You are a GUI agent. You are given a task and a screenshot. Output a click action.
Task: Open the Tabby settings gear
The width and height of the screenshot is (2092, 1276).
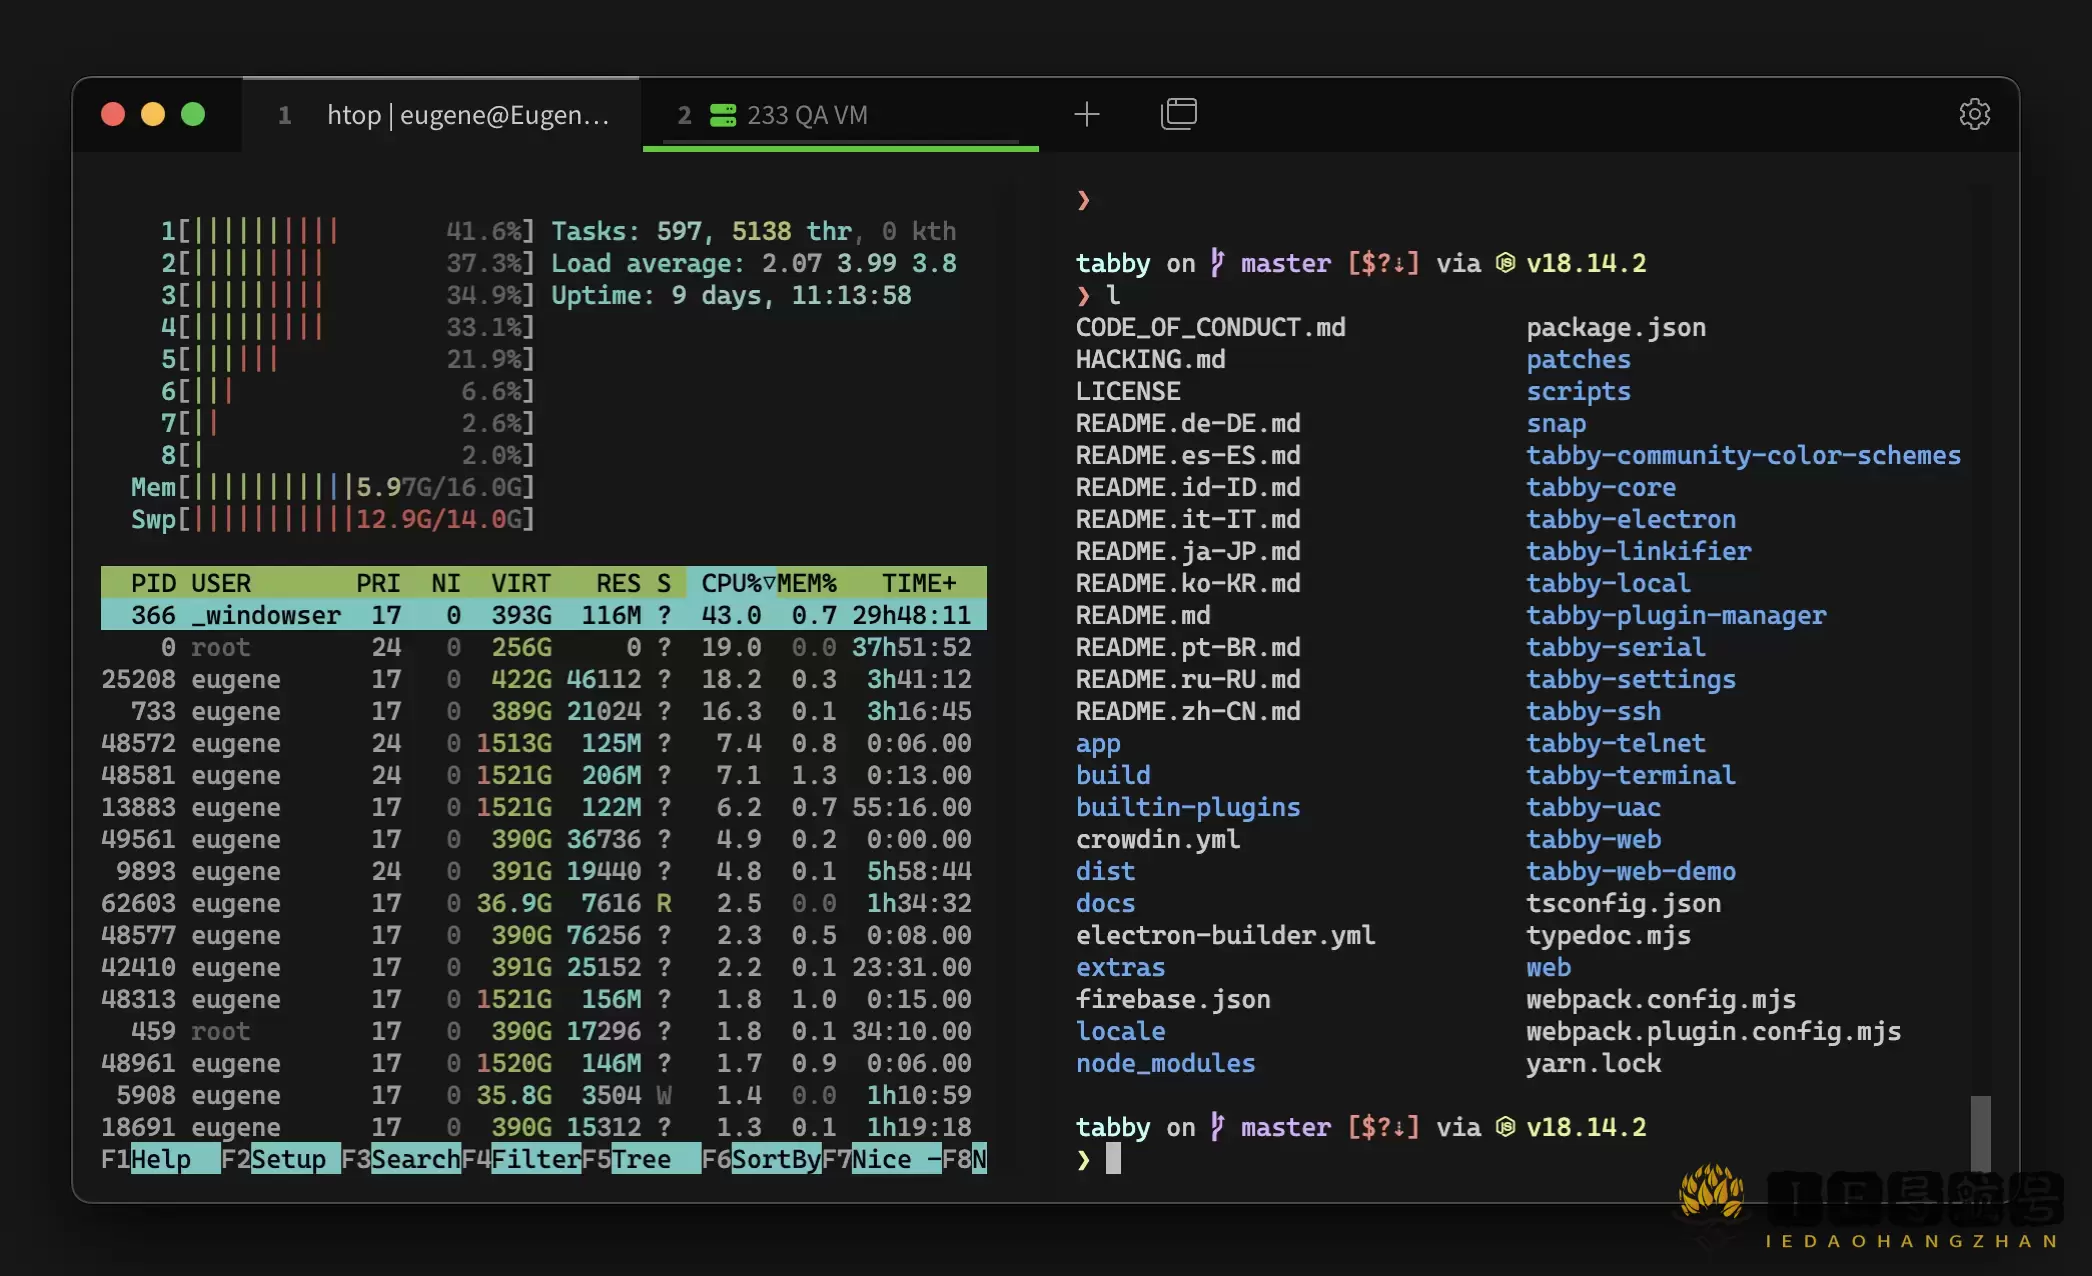[1974, 114]
